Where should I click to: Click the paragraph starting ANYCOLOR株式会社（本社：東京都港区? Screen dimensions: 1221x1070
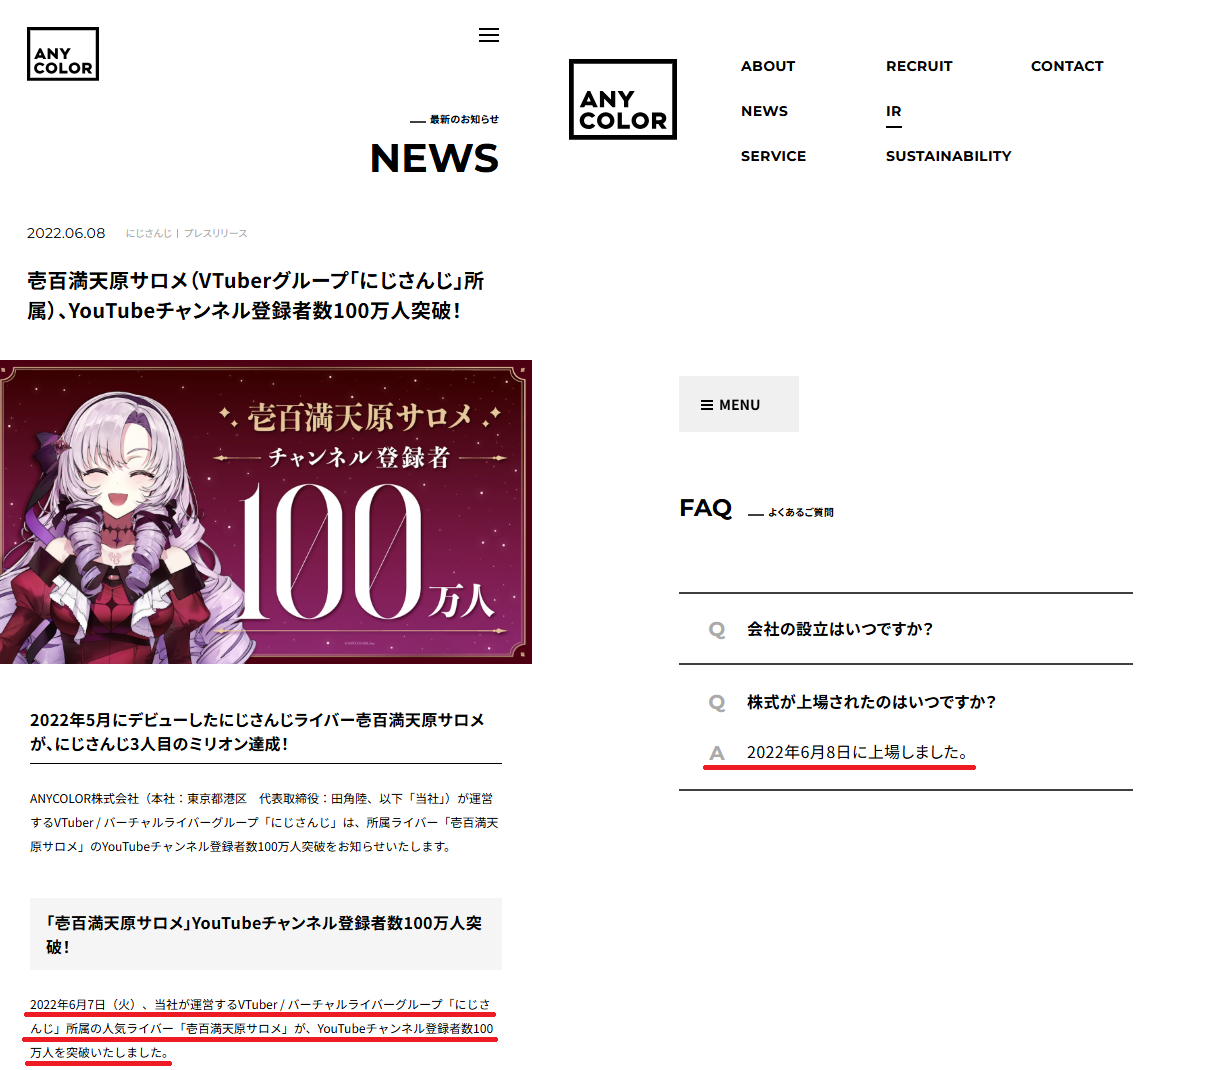click(264, 822)
